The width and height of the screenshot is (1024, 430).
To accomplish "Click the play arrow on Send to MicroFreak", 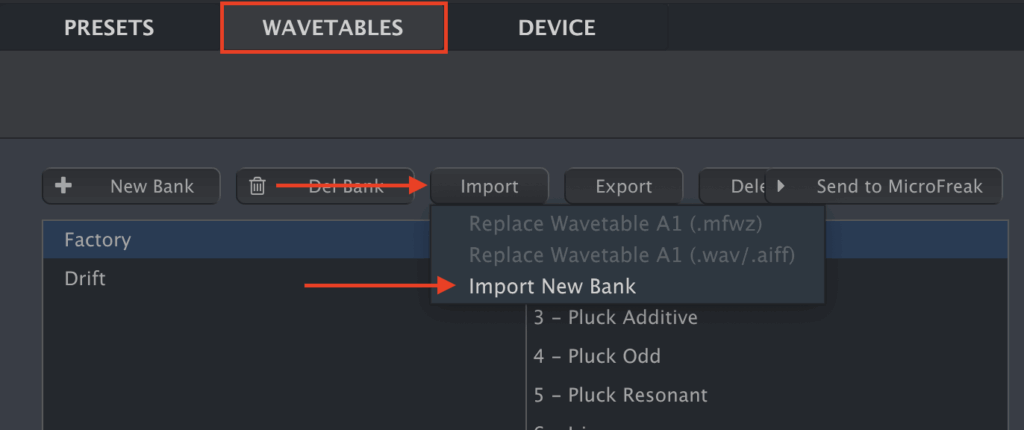I will (782, 186).
